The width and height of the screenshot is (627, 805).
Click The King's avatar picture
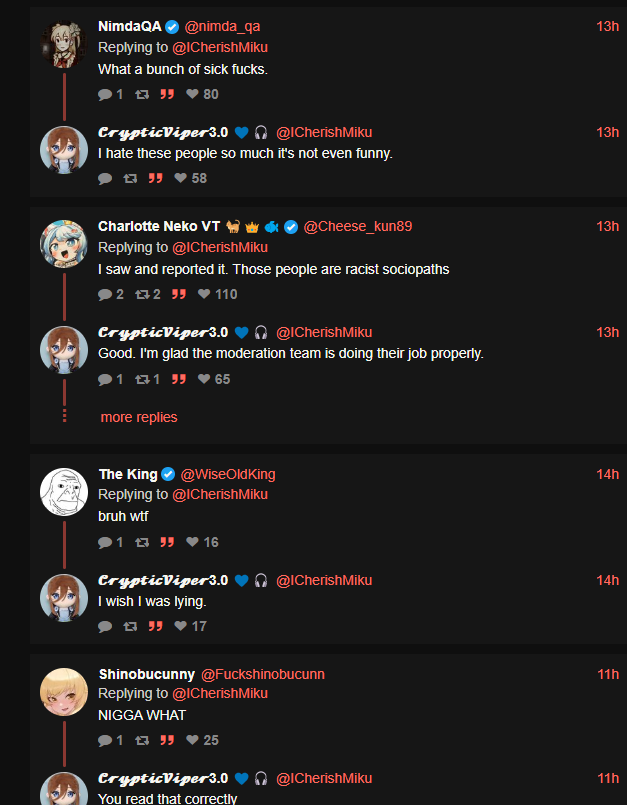(64, 492)
